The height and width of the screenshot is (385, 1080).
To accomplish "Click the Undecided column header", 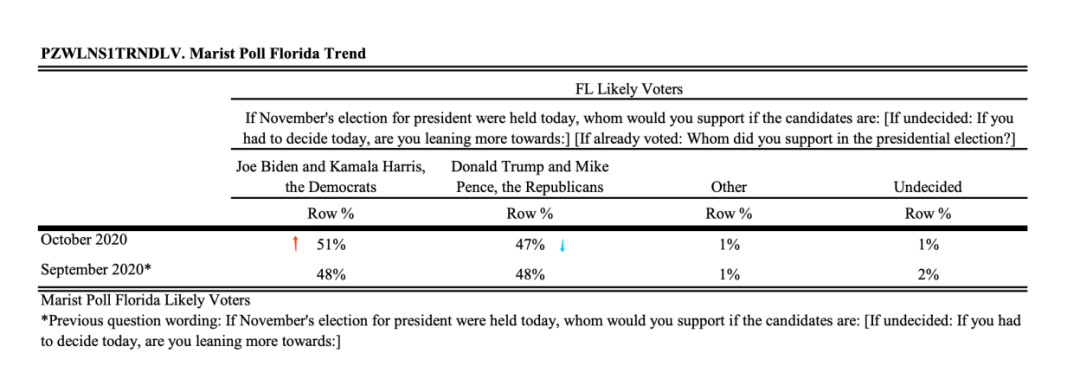I will point(928,187).
